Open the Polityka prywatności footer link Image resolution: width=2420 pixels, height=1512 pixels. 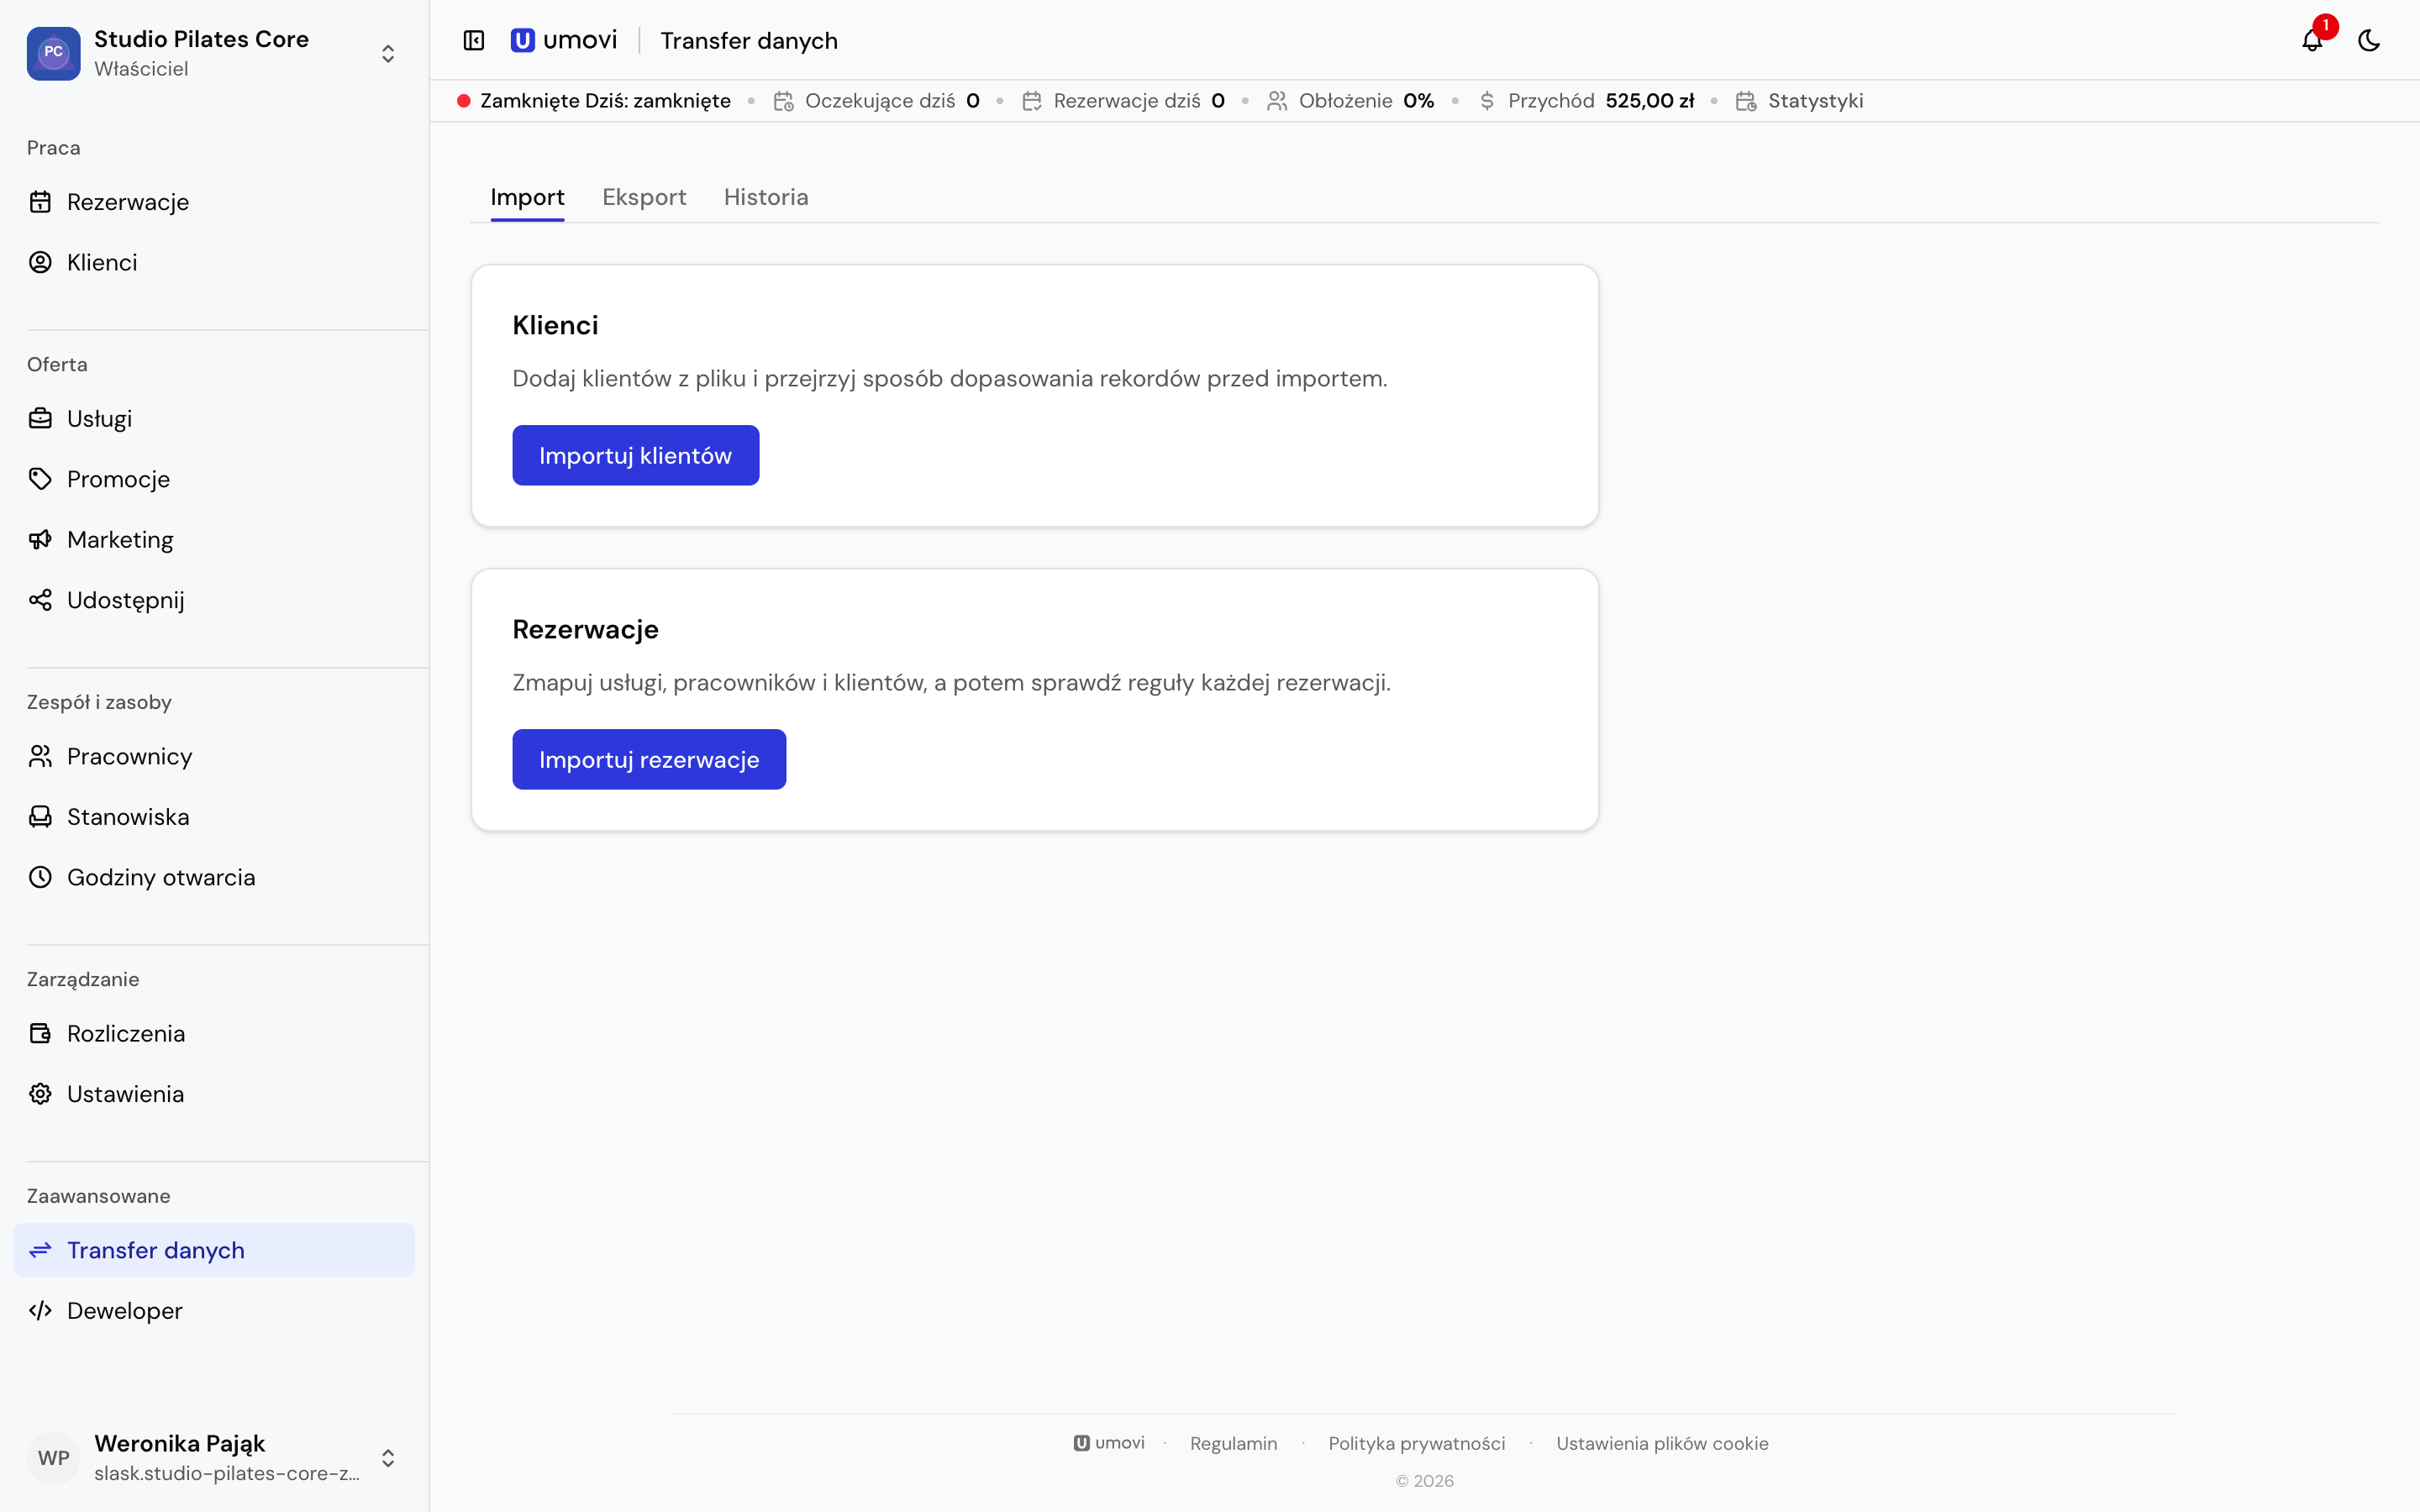pyautogui.click(x=1416, y=1443)
